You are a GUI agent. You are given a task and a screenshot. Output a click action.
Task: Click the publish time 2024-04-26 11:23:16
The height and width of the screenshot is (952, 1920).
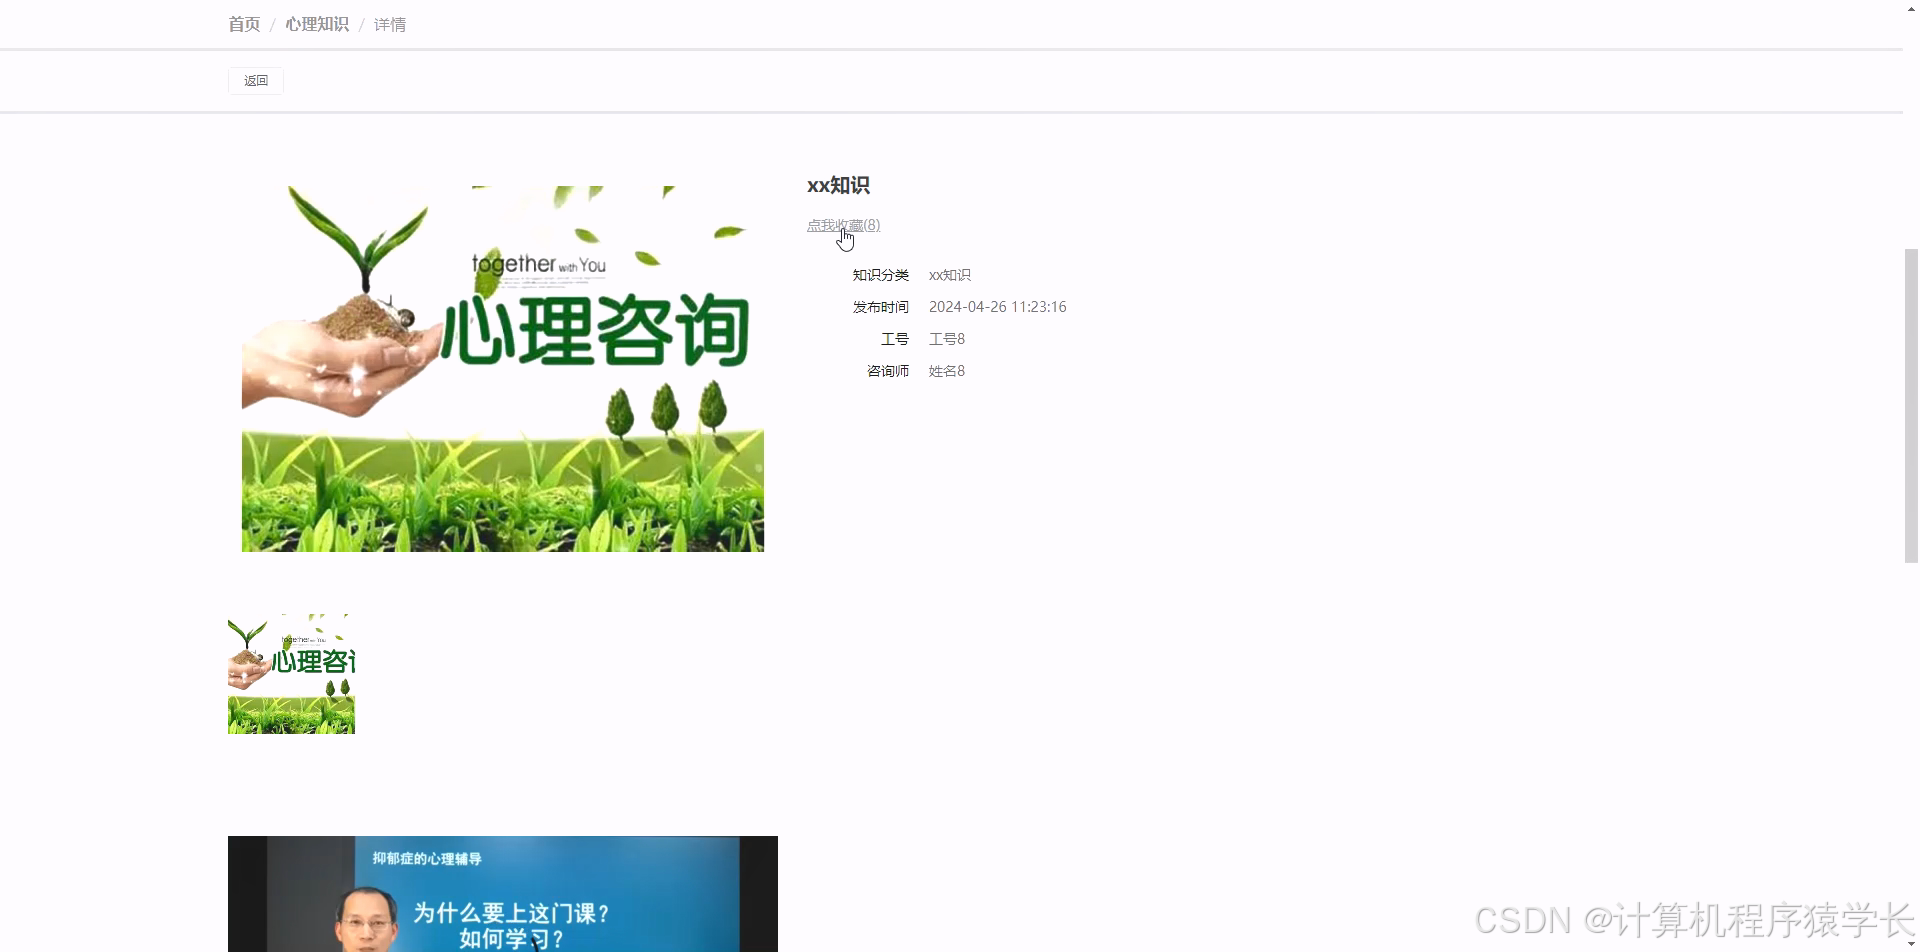point(997,306)
